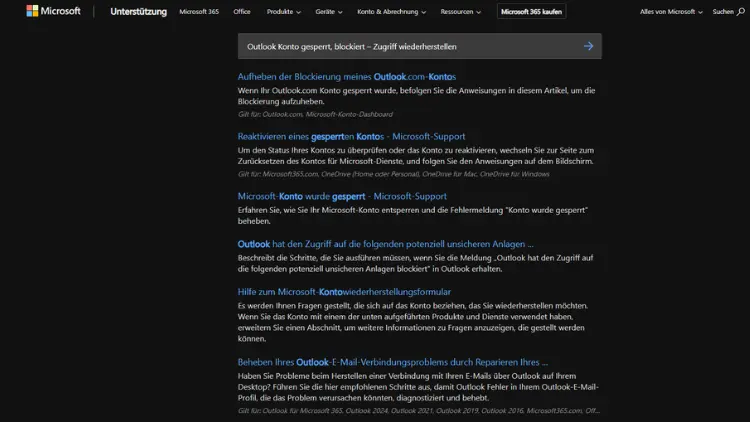Expand the Produkte dropdown menu
Viewport: 750px width, 422px height.
tap(284, 11)
